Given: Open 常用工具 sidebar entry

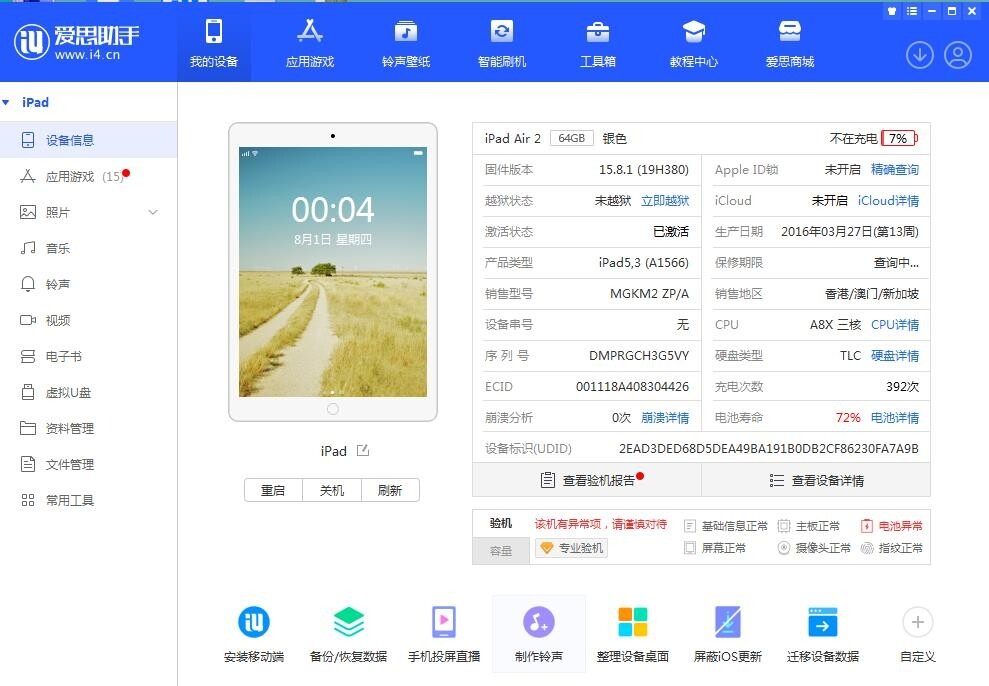Looking at the screenshot, I should (x=88, y=500).
